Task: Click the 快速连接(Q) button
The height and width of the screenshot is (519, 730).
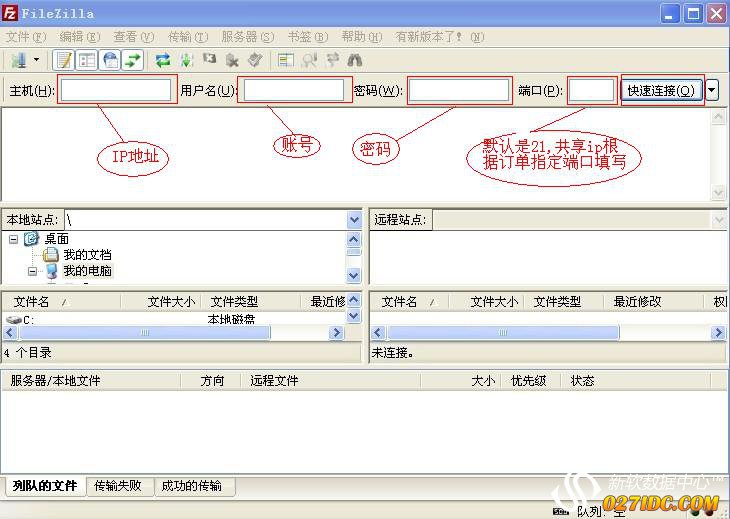Action: pos(662,90)
